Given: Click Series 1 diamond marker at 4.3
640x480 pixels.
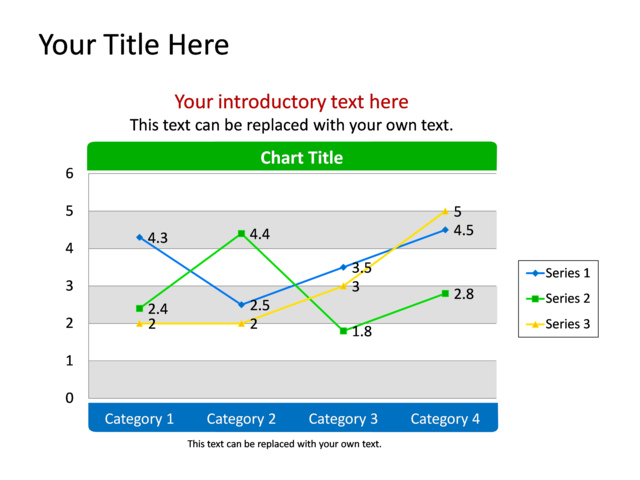Looking at the screenshot, I should coord(140,237).
